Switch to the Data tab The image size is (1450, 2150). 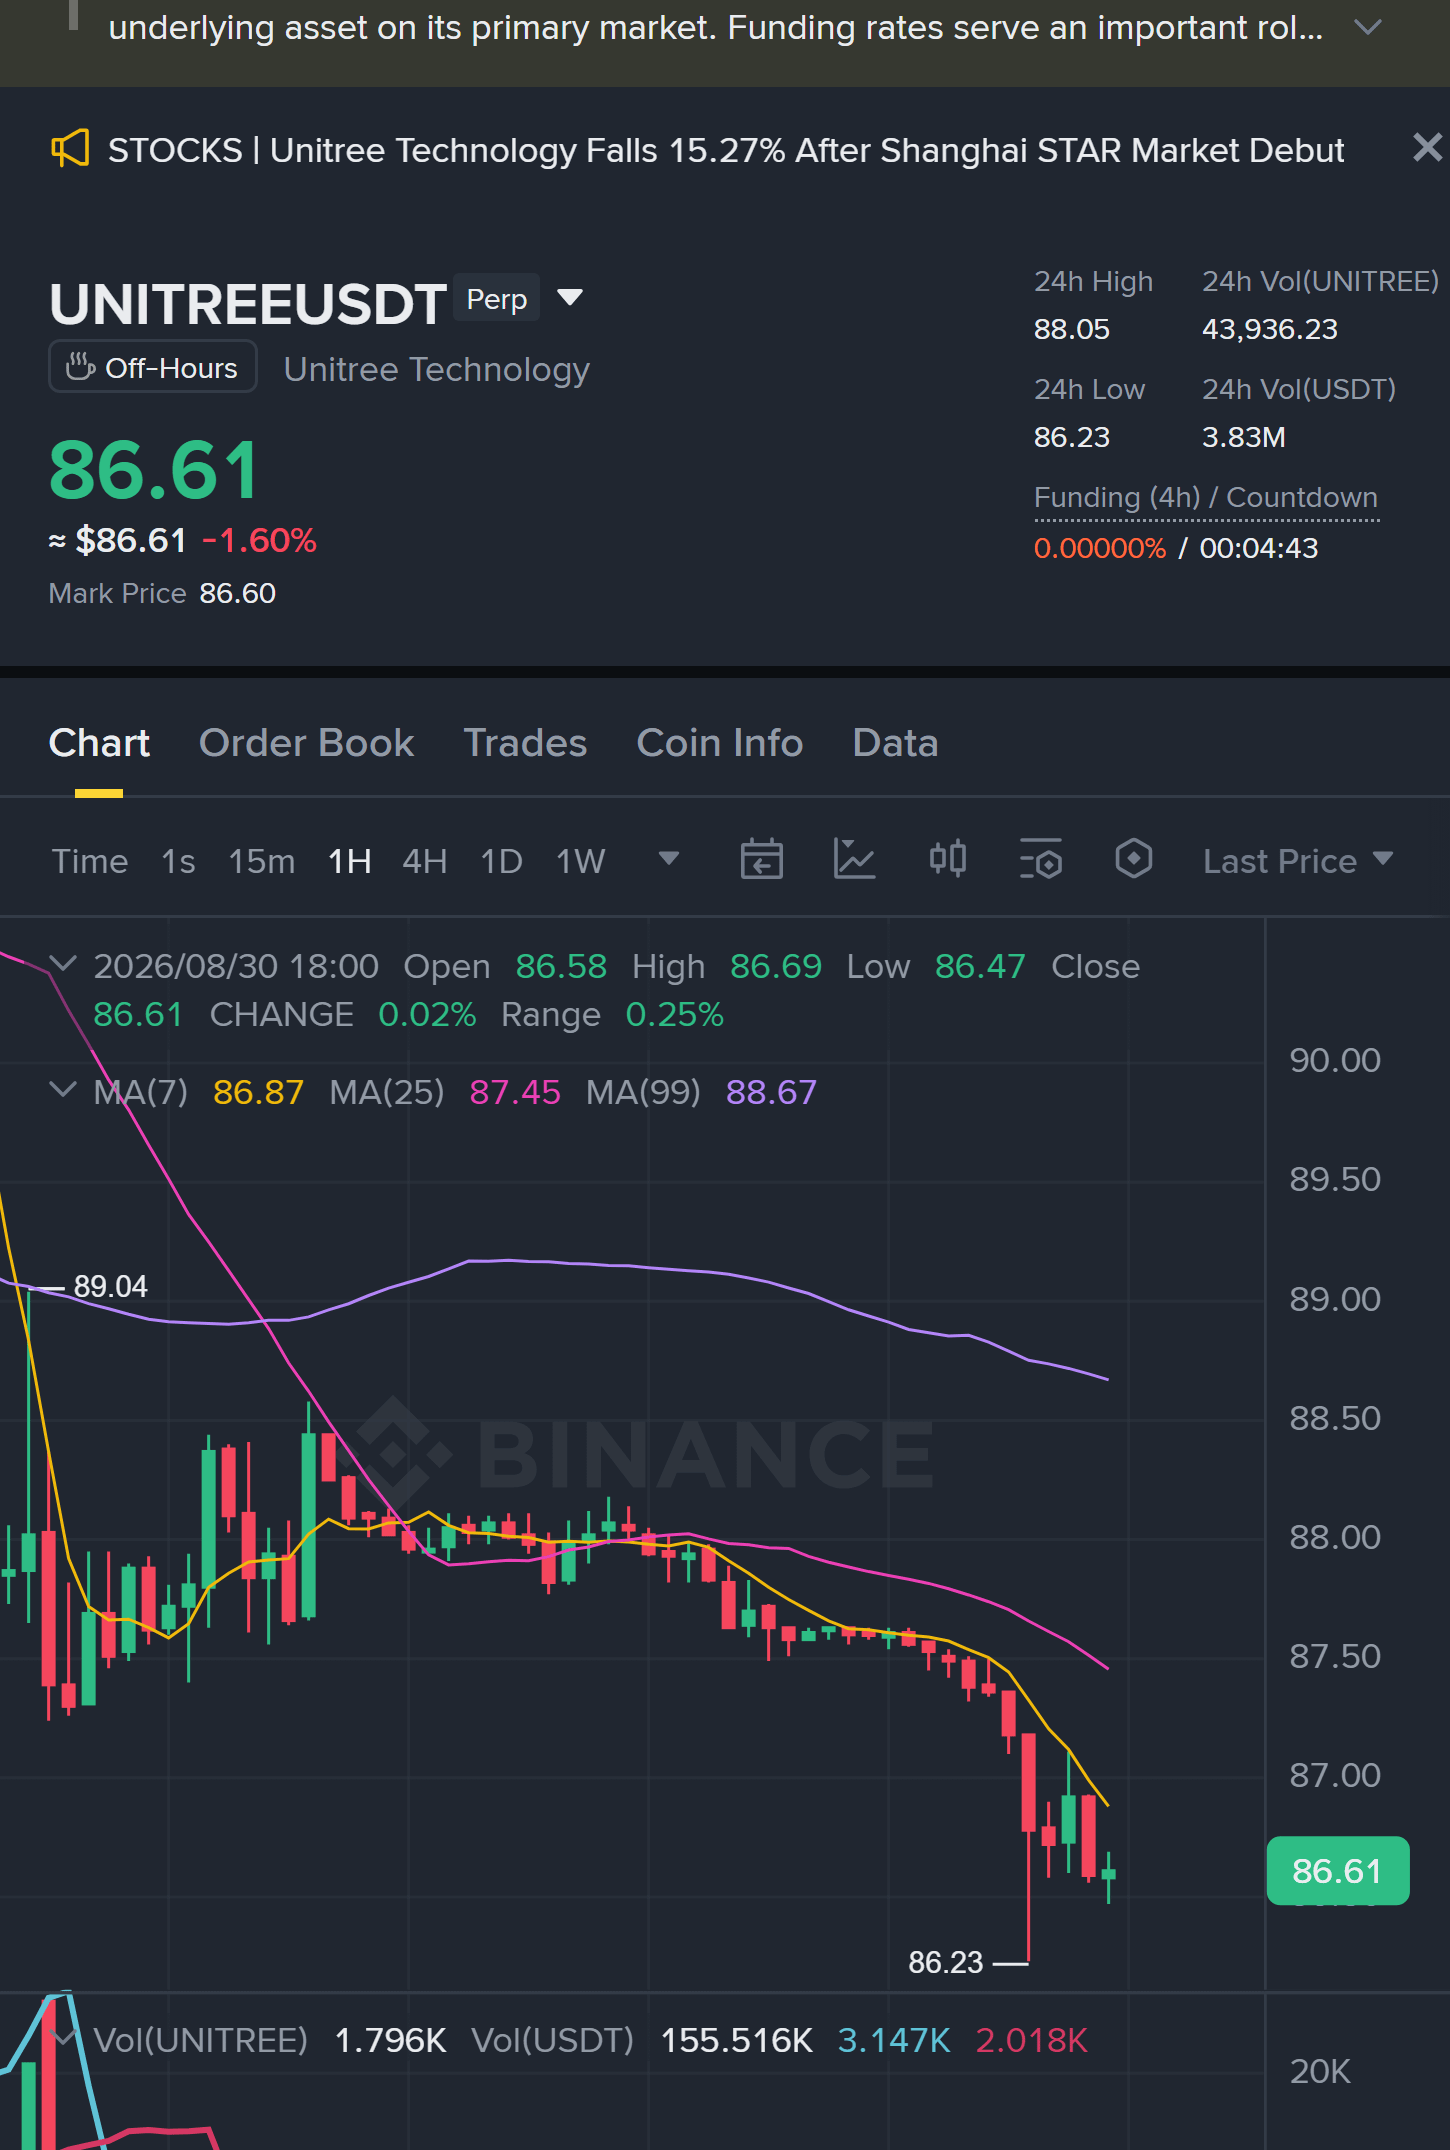point(895,743)
